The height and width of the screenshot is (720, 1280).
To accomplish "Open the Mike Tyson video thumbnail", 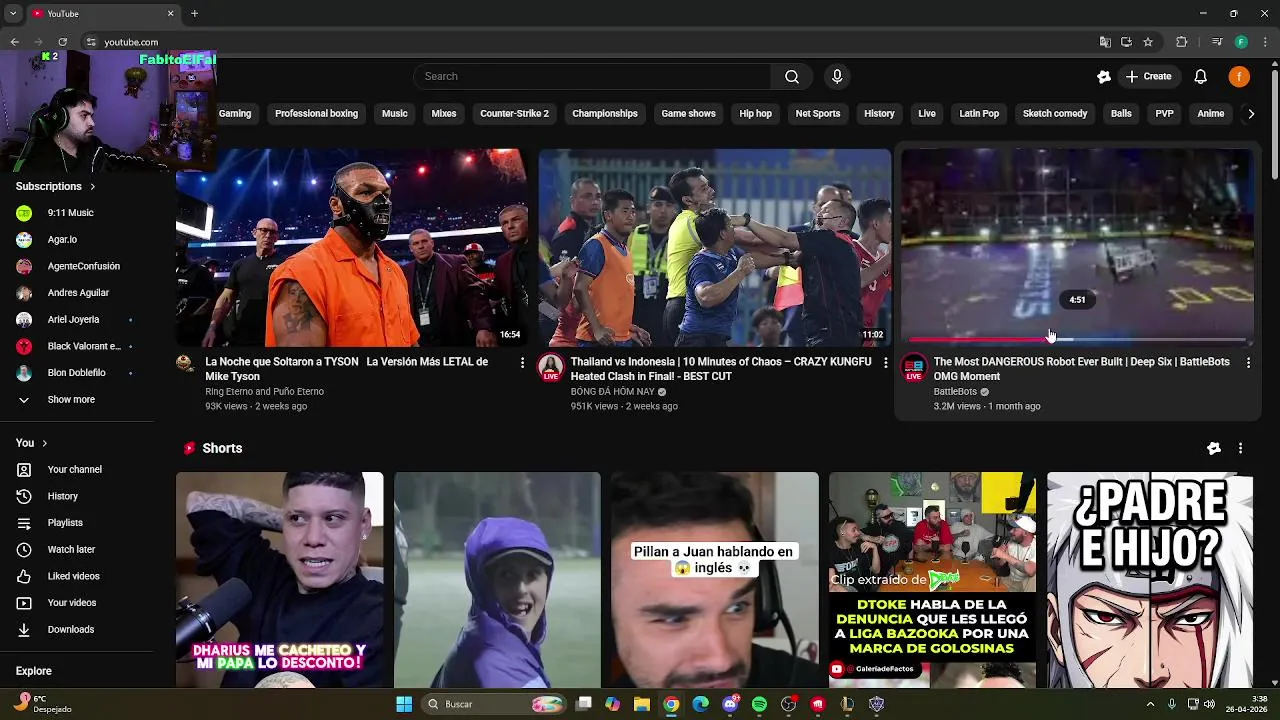I will (x=351, y=248).
